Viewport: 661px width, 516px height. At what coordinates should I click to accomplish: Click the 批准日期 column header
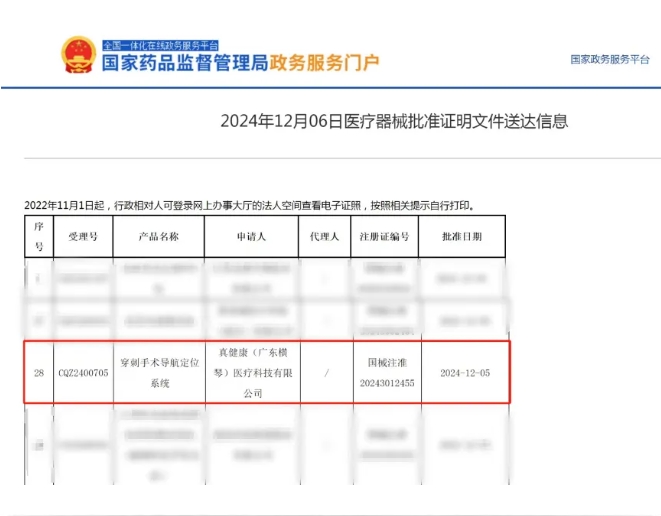click(x=462, y=236)
